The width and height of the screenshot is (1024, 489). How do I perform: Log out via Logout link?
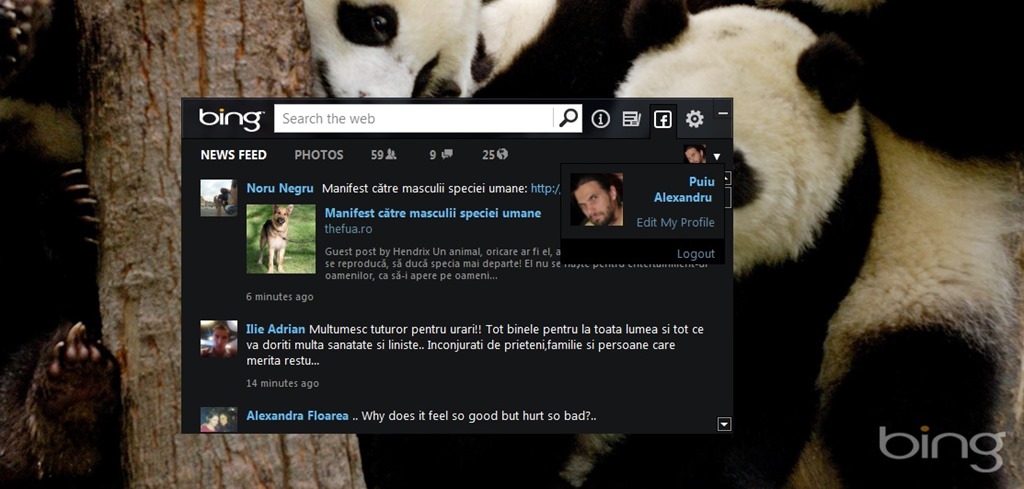tap(695, 254)
